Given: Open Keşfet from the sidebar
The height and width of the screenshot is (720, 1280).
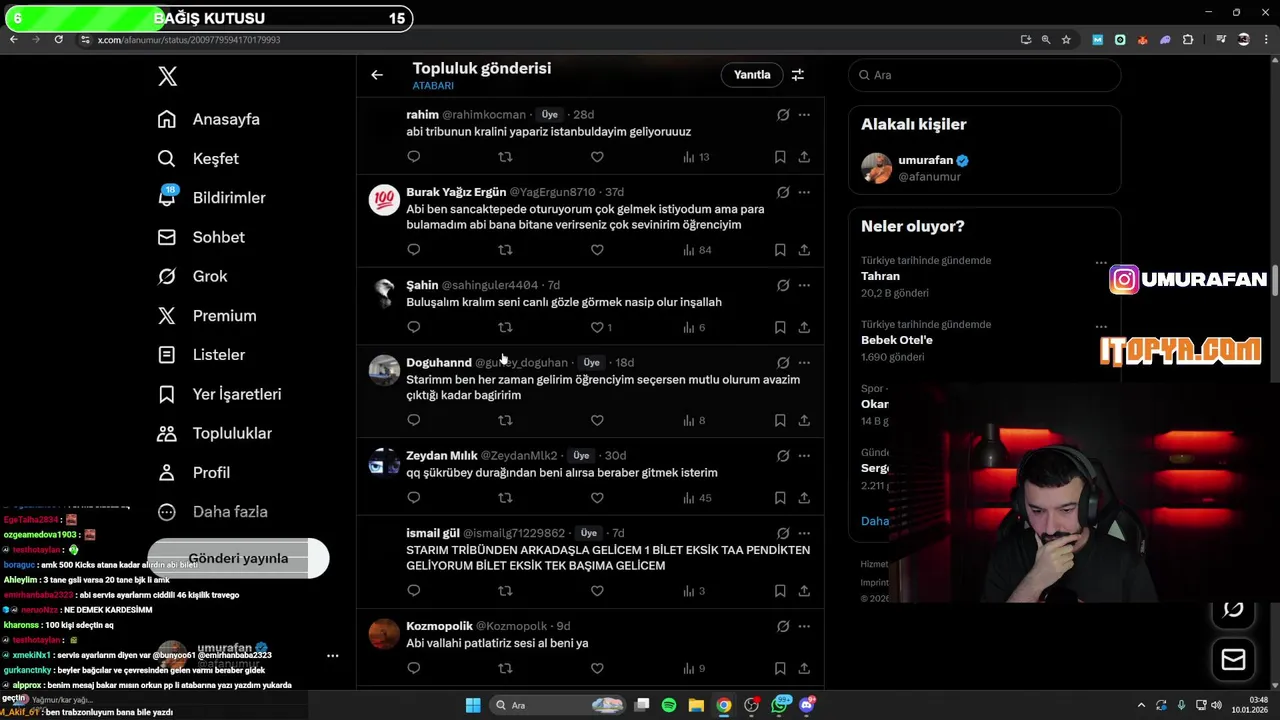Looking at the screenshot, I should 198,158.
